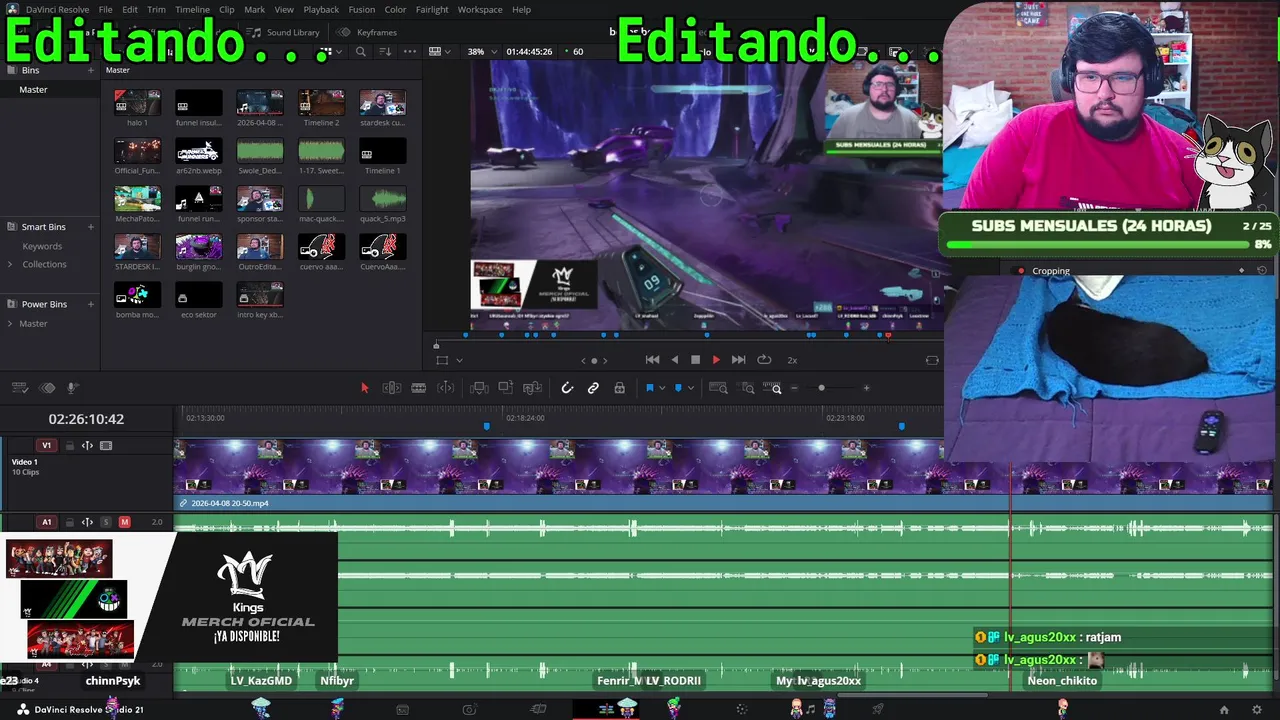Screen dimensions: 1280x720
Task: Open the Edit menu
Action: click(x=130, y=10)
